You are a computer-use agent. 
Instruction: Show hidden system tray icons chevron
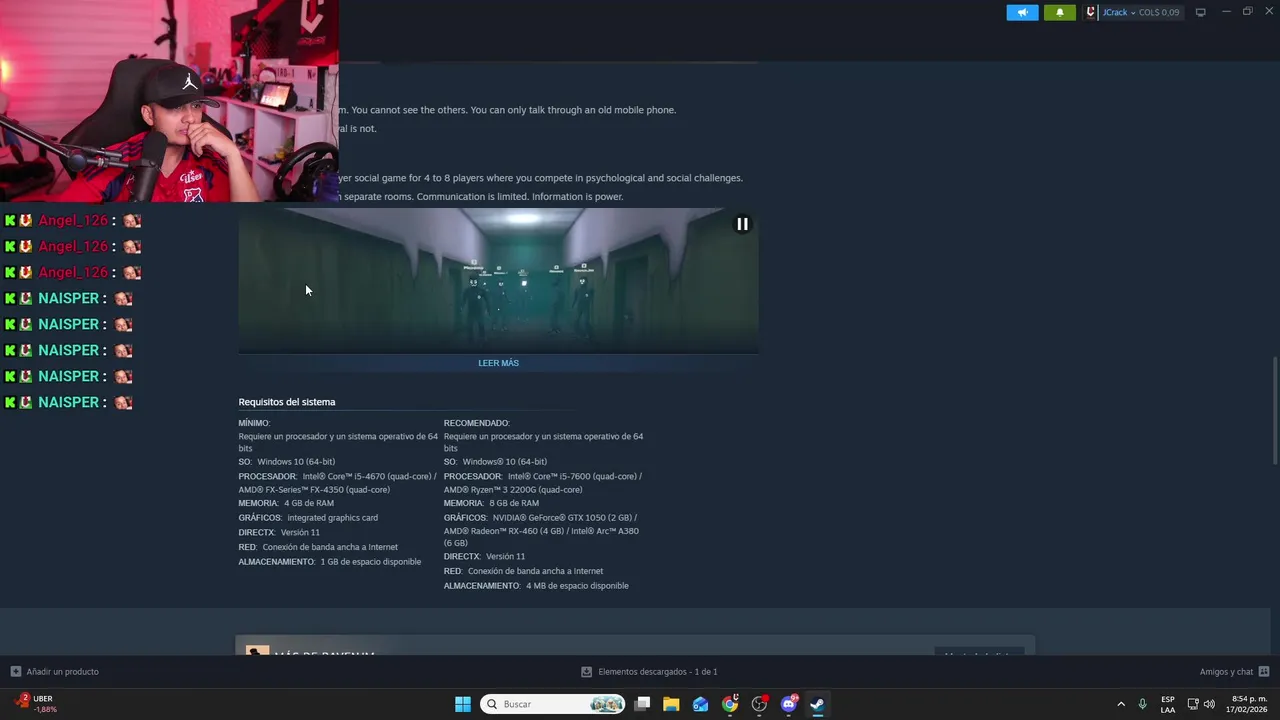tap(1121, 704)
